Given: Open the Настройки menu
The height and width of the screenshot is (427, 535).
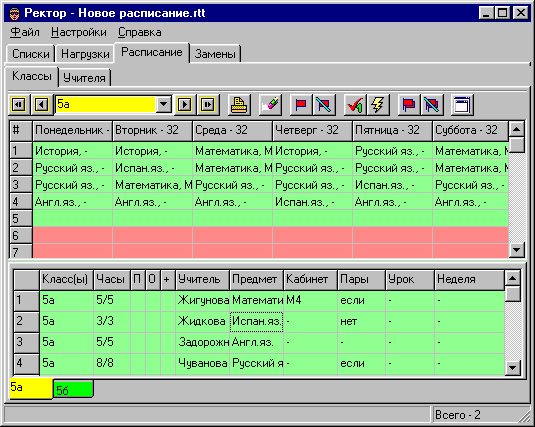Looking at the screenshot, I should (79, 32).
